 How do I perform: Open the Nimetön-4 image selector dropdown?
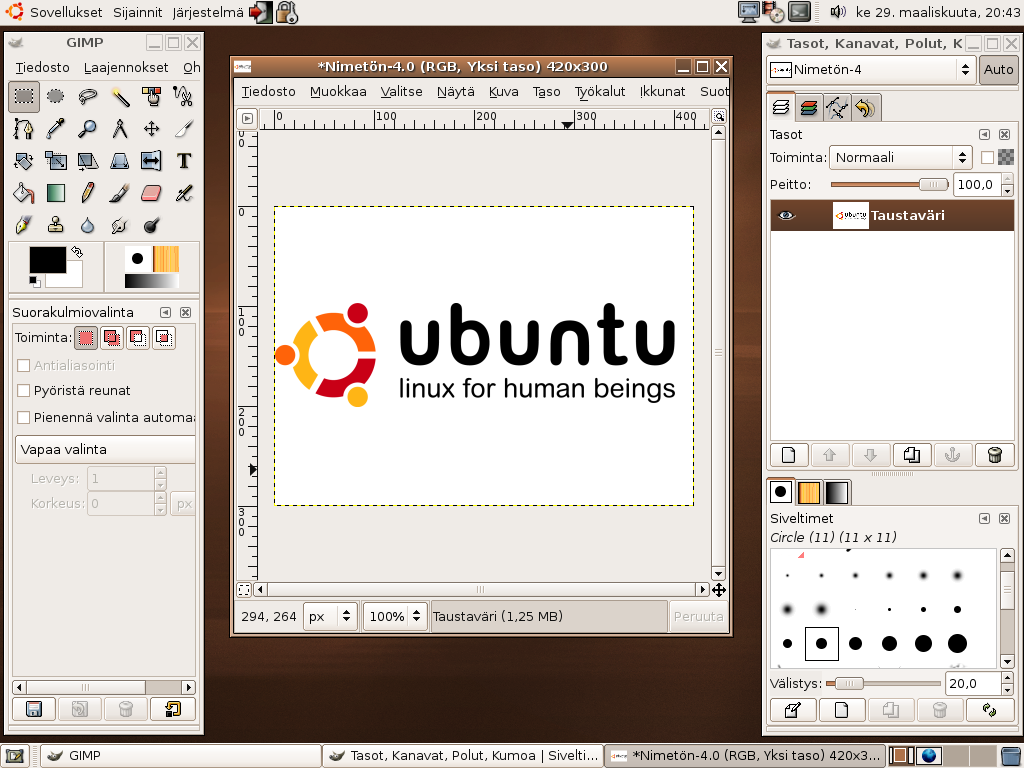871,69
